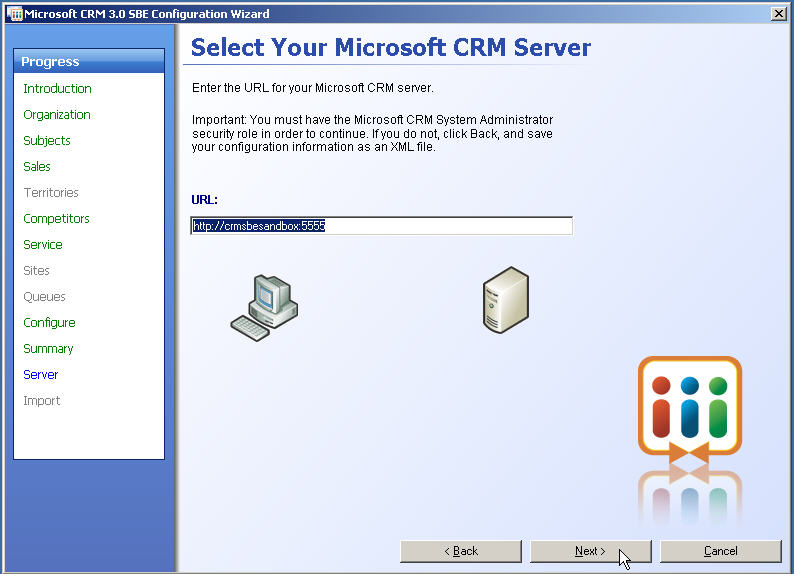This screenshot has width=794, height=574.
Task: Click the Microsoft CRM logo icon
Action: click(x=690, y=410)
